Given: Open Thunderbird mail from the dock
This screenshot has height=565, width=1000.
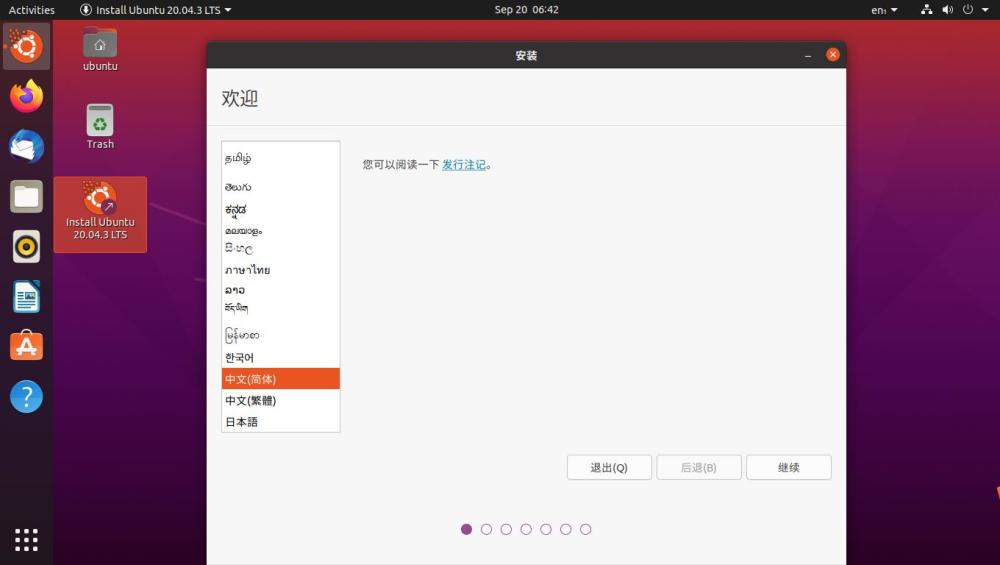Looking at the screenshot, I should [x=26, y=147].
